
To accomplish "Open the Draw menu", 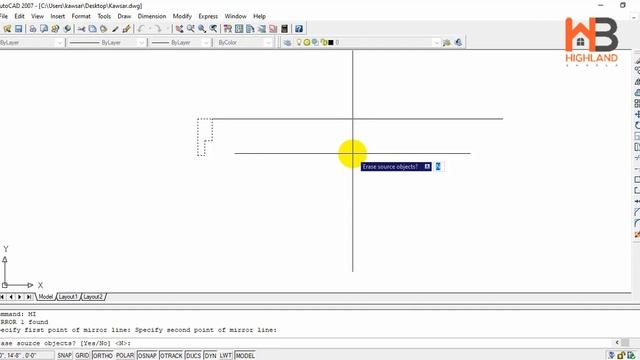I will [124, 16].
